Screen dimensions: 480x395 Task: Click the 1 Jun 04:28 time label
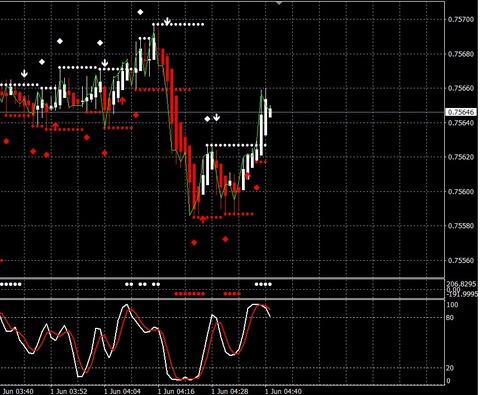pyautogui.click(x=230, y=391)
